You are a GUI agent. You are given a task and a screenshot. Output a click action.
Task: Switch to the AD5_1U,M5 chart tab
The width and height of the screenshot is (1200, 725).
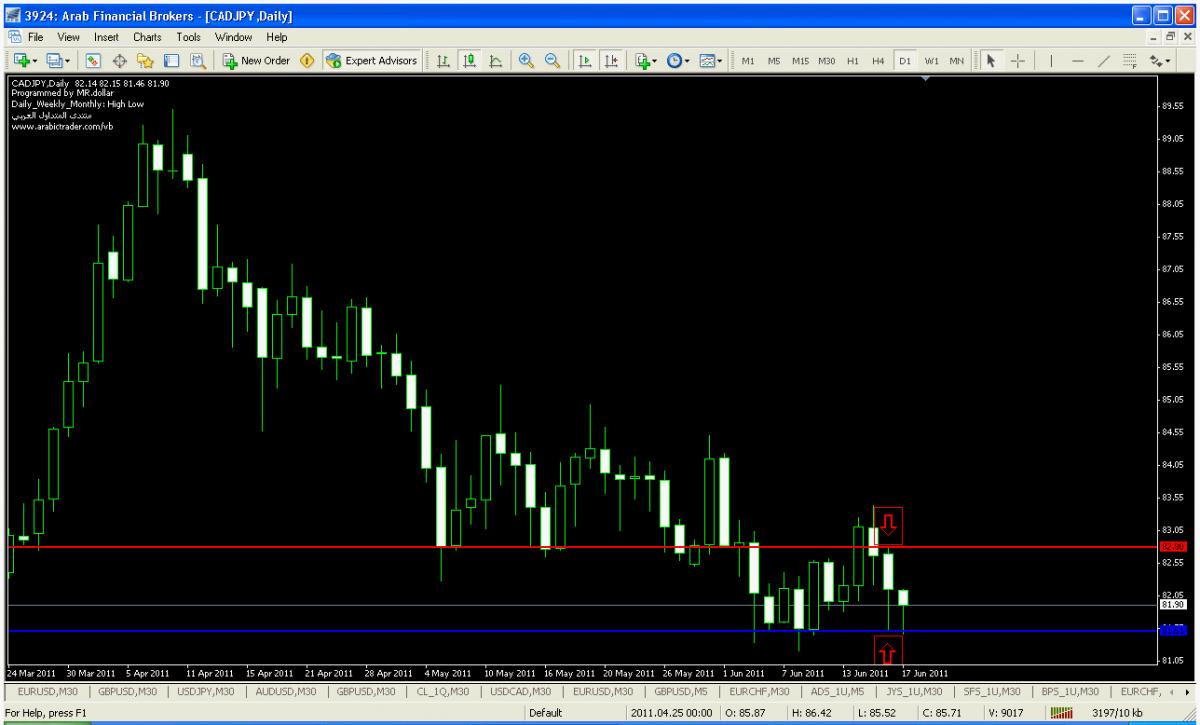[x=838, y=692]
